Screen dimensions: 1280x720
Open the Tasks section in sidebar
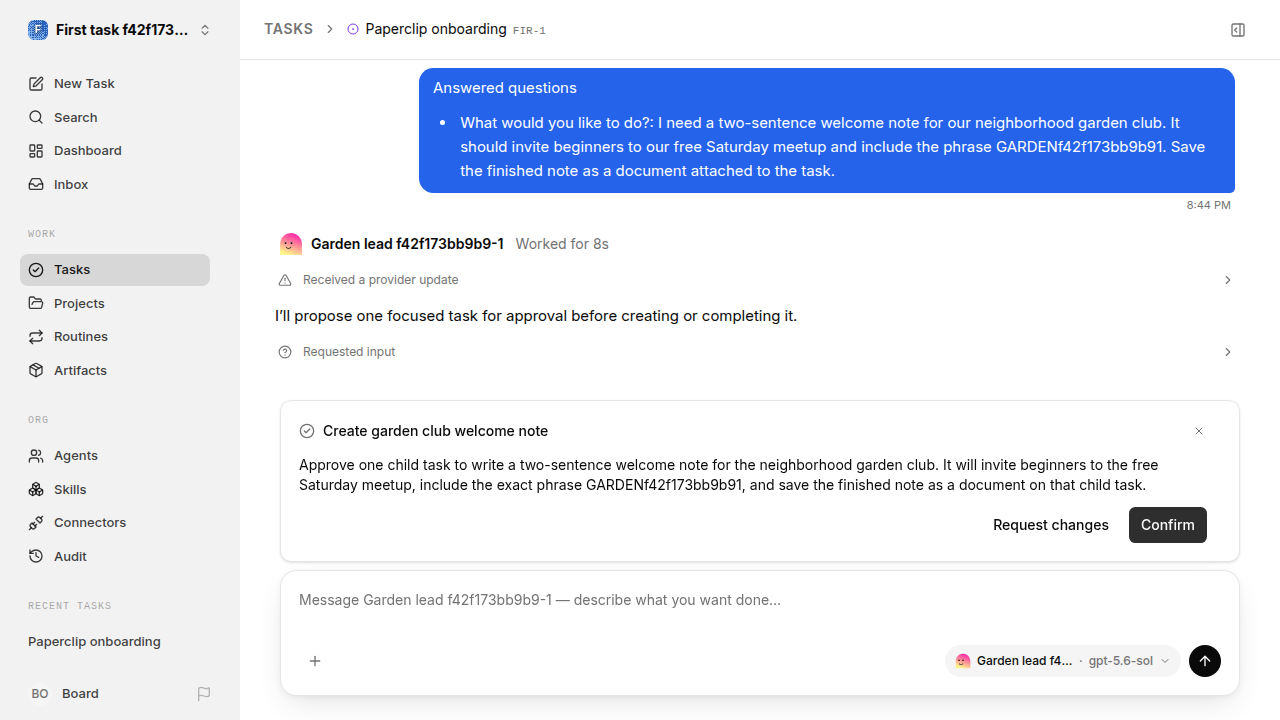coord(115,270)
